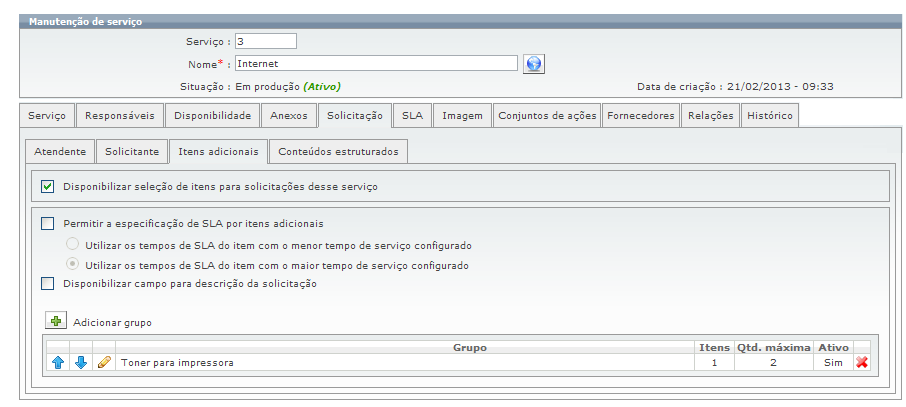This screenshot has height=407, width=906.
Task: Open the Imagem tab
Action: tap(462, 116)
